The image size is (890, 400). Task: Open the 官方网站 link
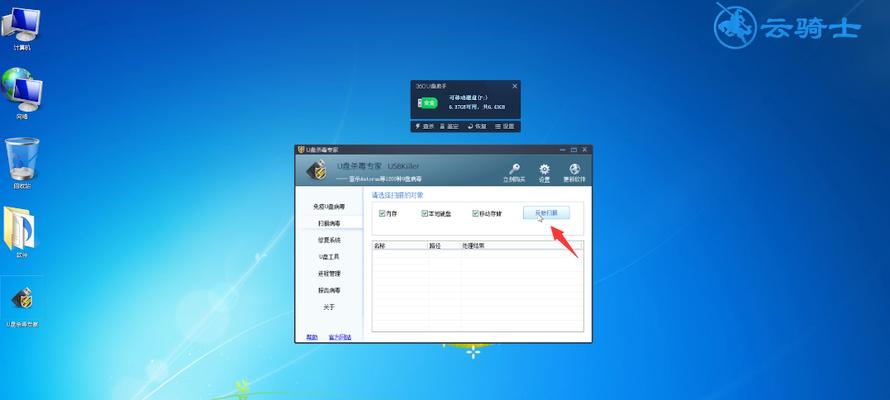(340, 337)
